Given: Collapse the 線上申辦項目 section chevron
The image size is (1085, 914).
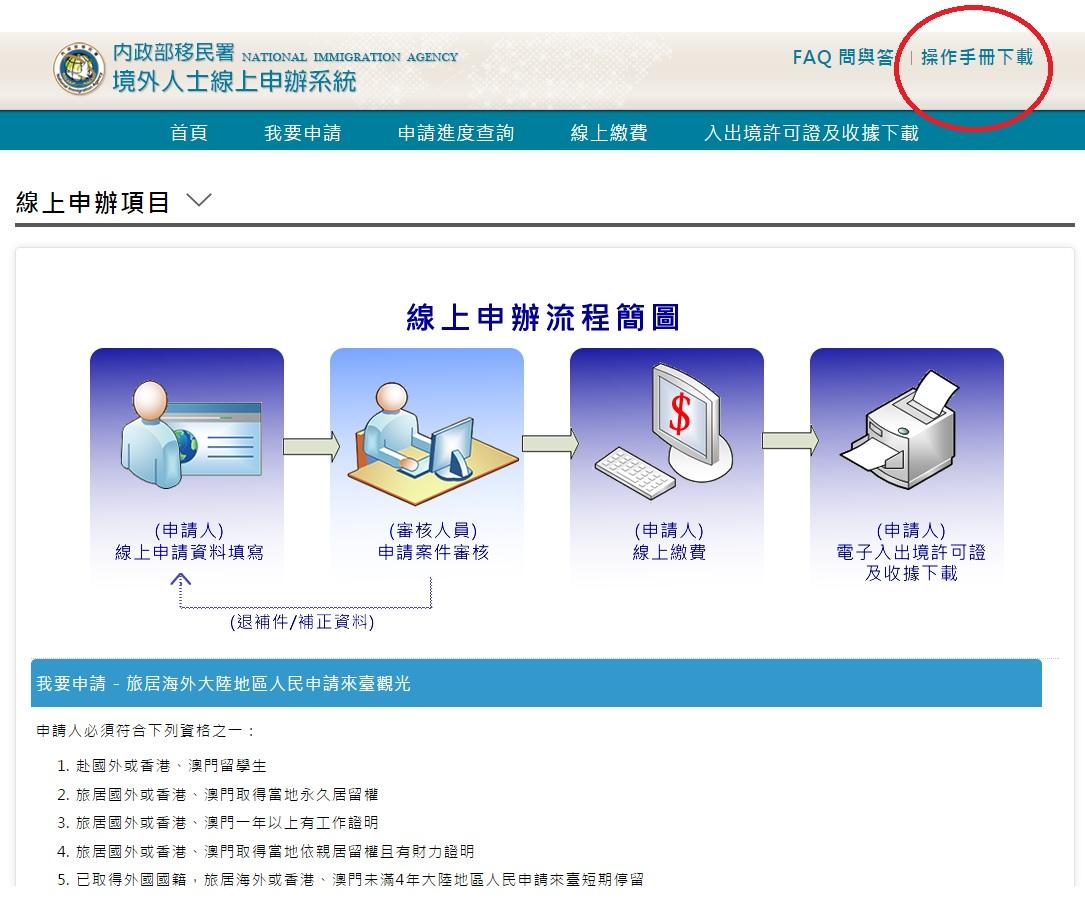Looking at the screenshot, I should tap(199, 200).
